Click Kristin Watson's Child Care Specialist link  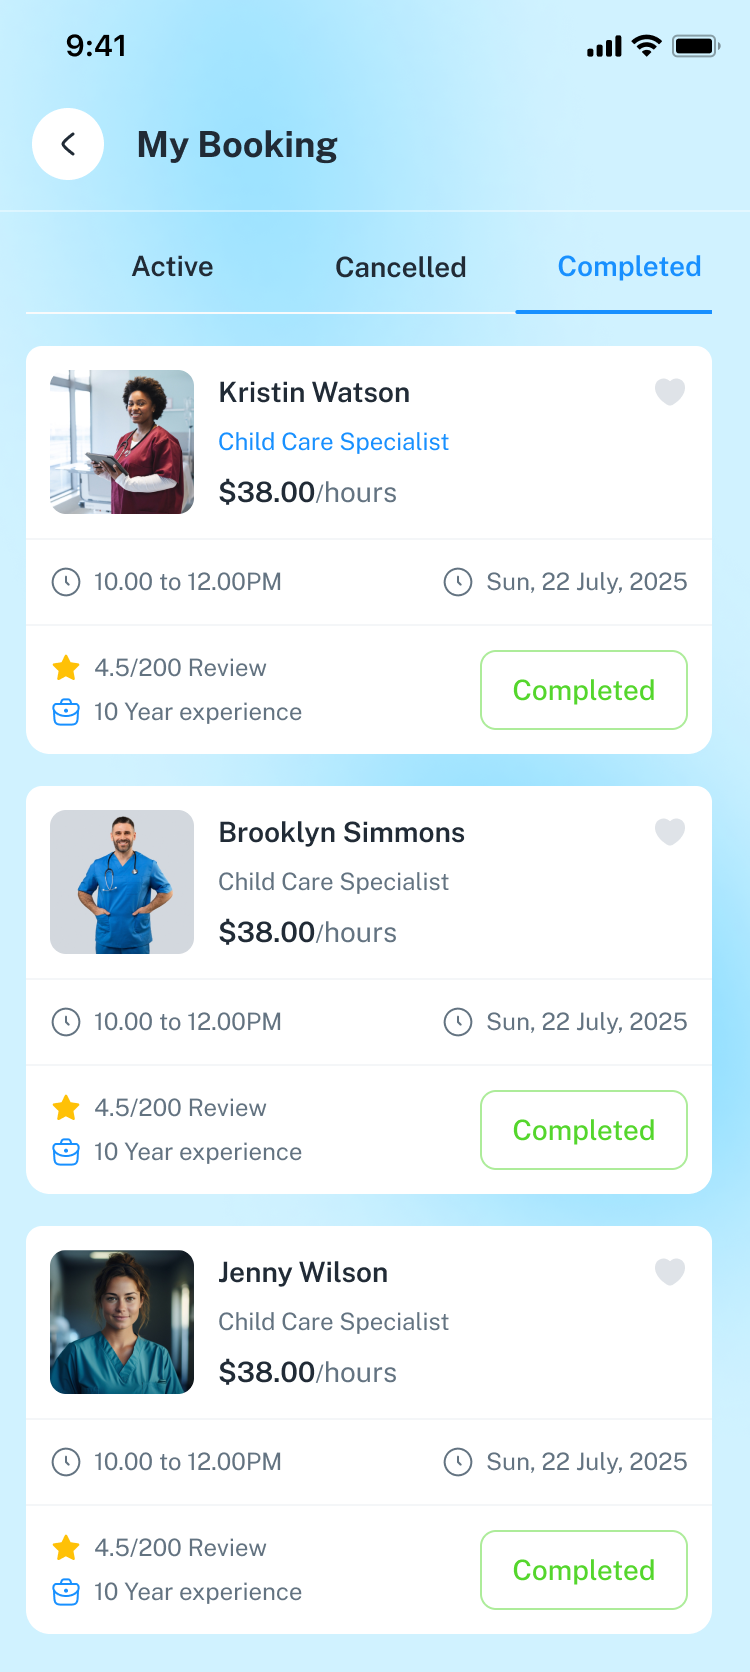point(334,442)
